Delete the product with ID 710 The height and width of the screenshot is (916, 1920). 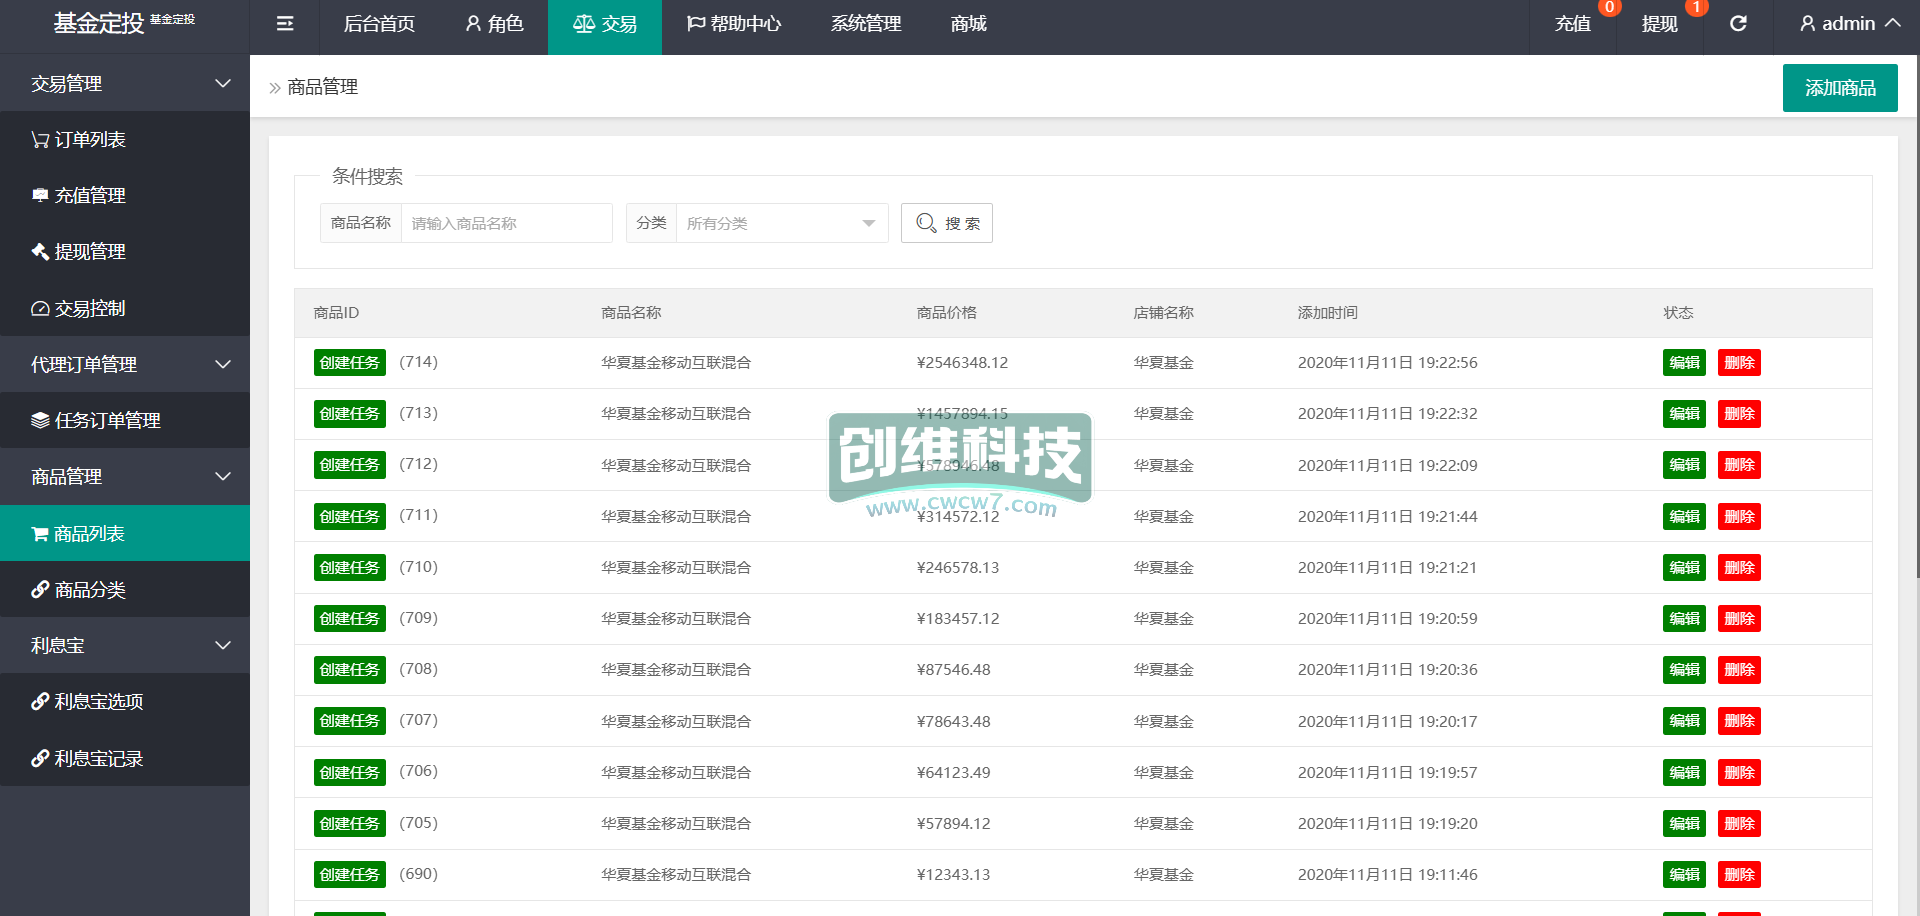click(1739, 568)
